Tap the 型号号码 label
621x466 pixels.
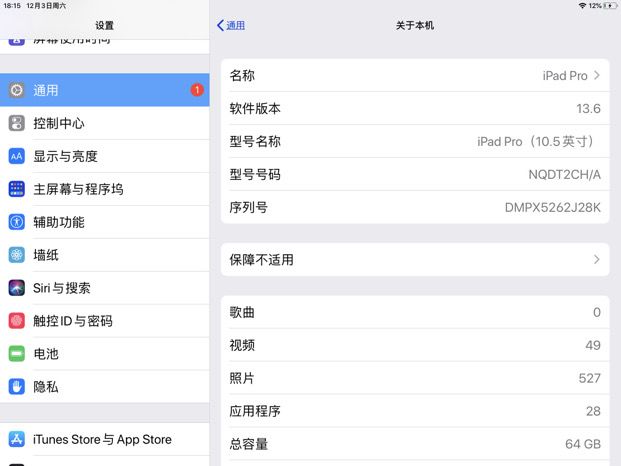(x=255, y=175)
